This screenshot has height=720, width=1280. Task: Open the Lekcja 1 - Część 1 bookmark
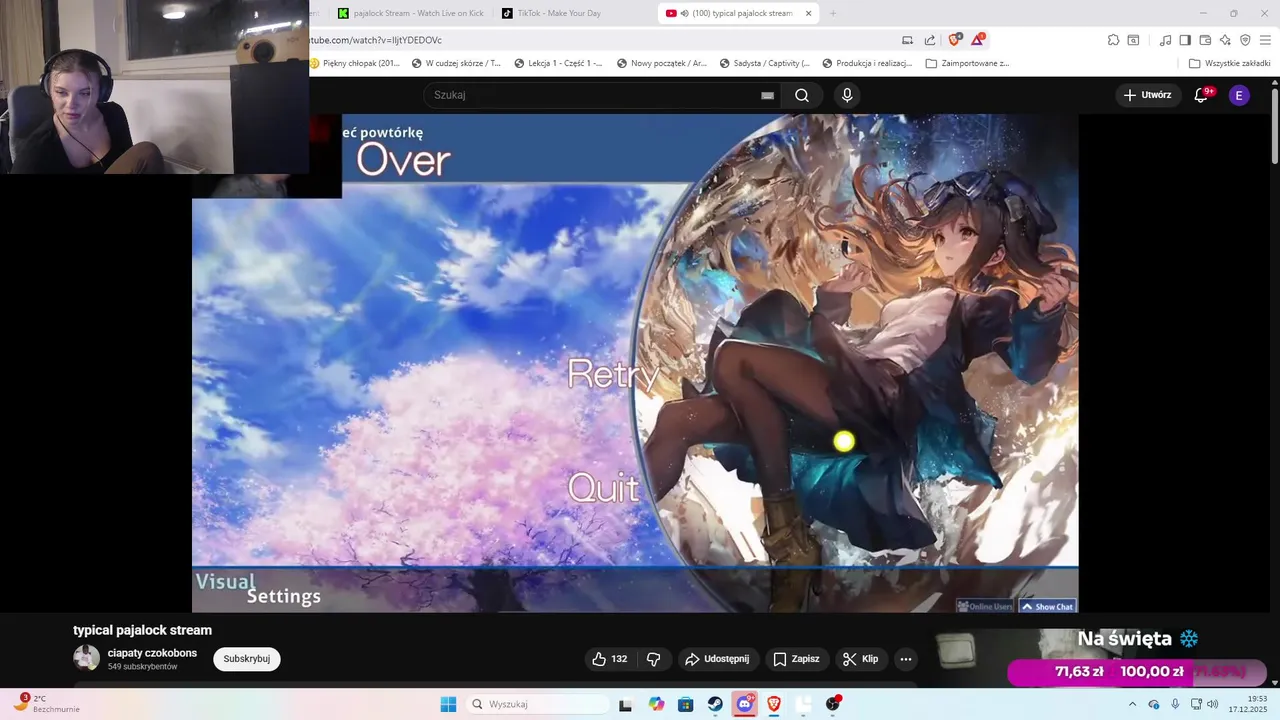[x=558, y=63]
